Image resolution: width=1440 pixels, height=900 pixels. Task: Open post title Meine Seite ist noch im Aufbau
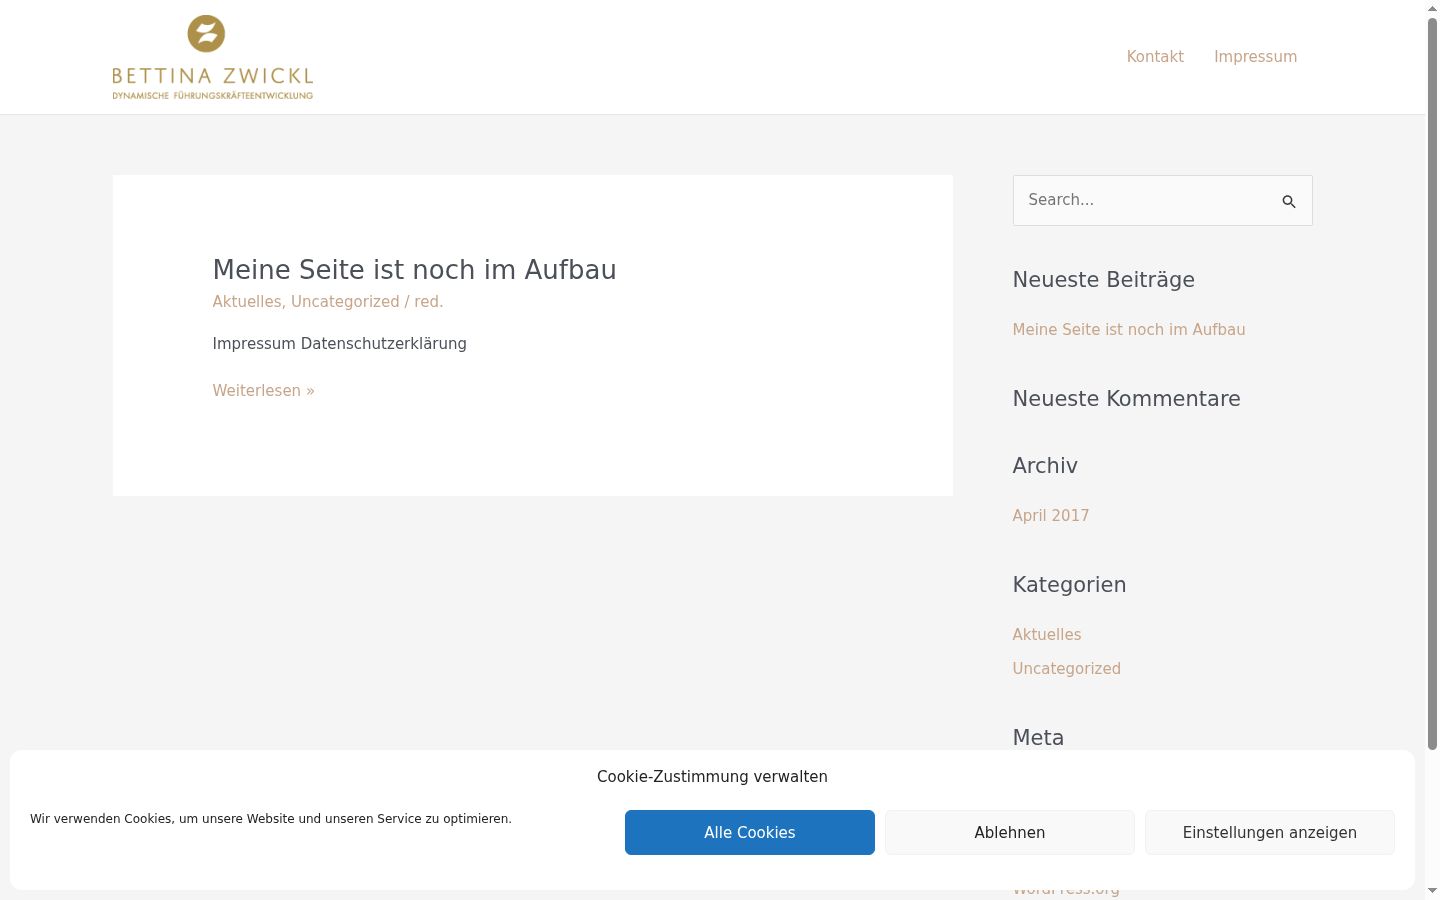(x=414, y=270)
